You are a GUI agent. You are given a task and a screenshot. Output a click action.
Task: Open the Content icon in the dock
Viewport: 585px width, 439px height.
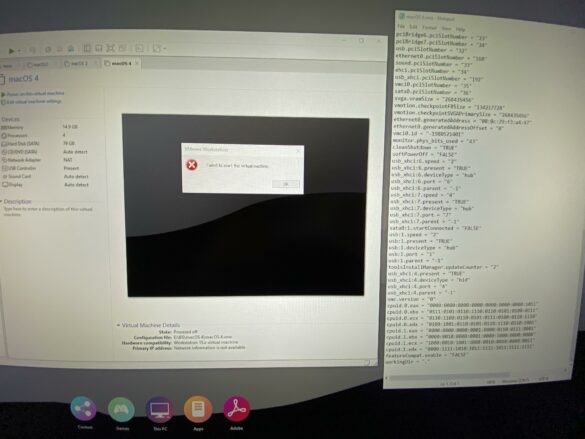[84, 409]
